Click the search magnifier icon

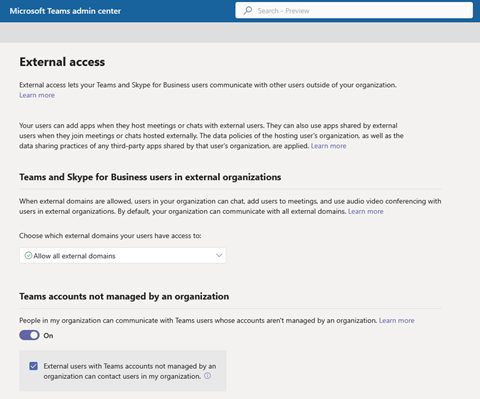click(248, 11)
